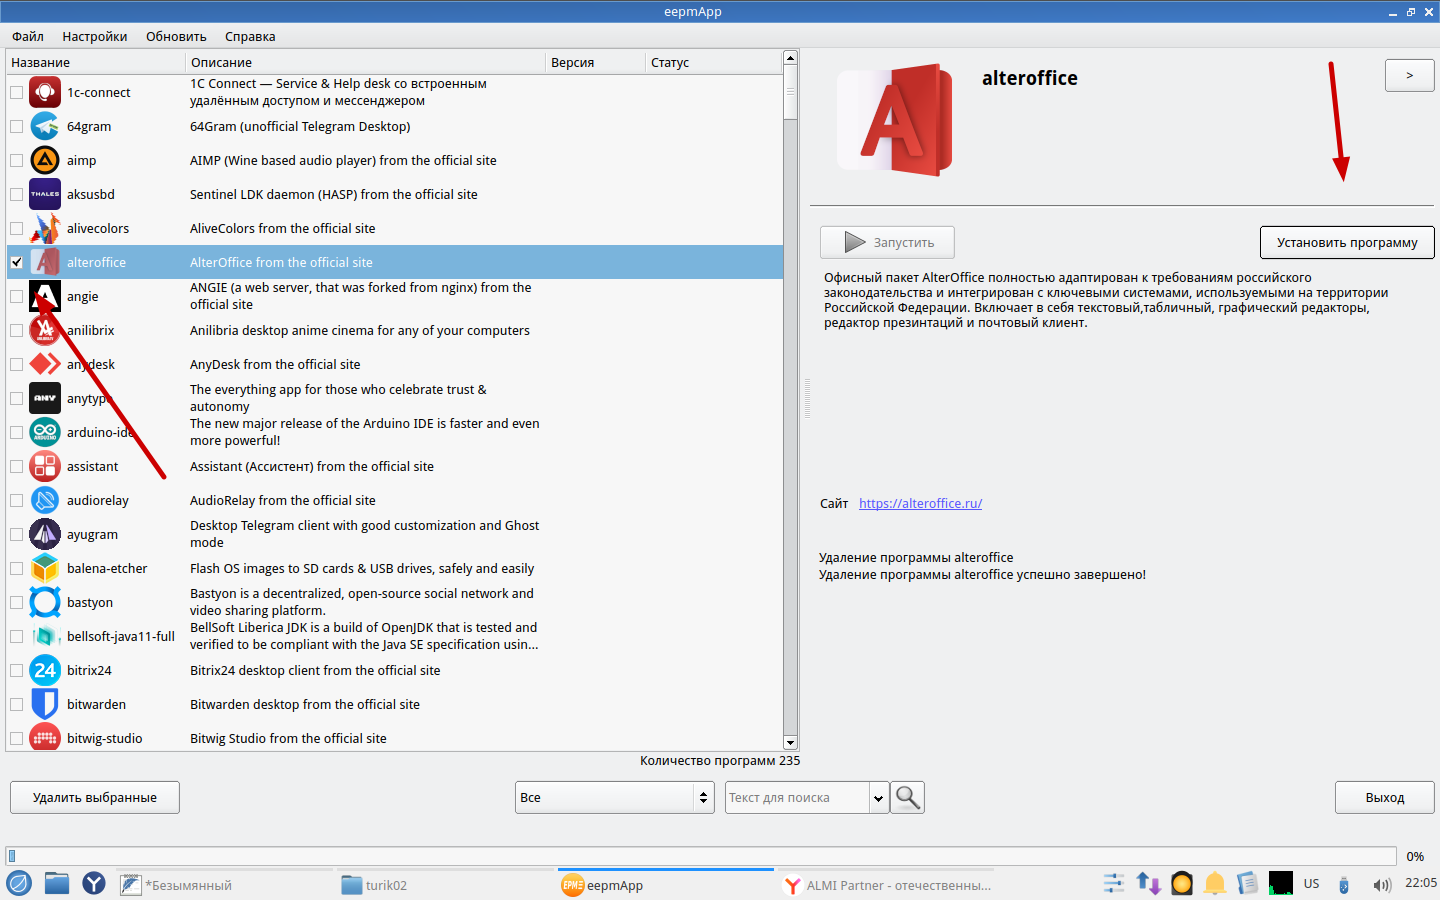Switch to the ALMI Partner taskbar window

pos(887,885)
